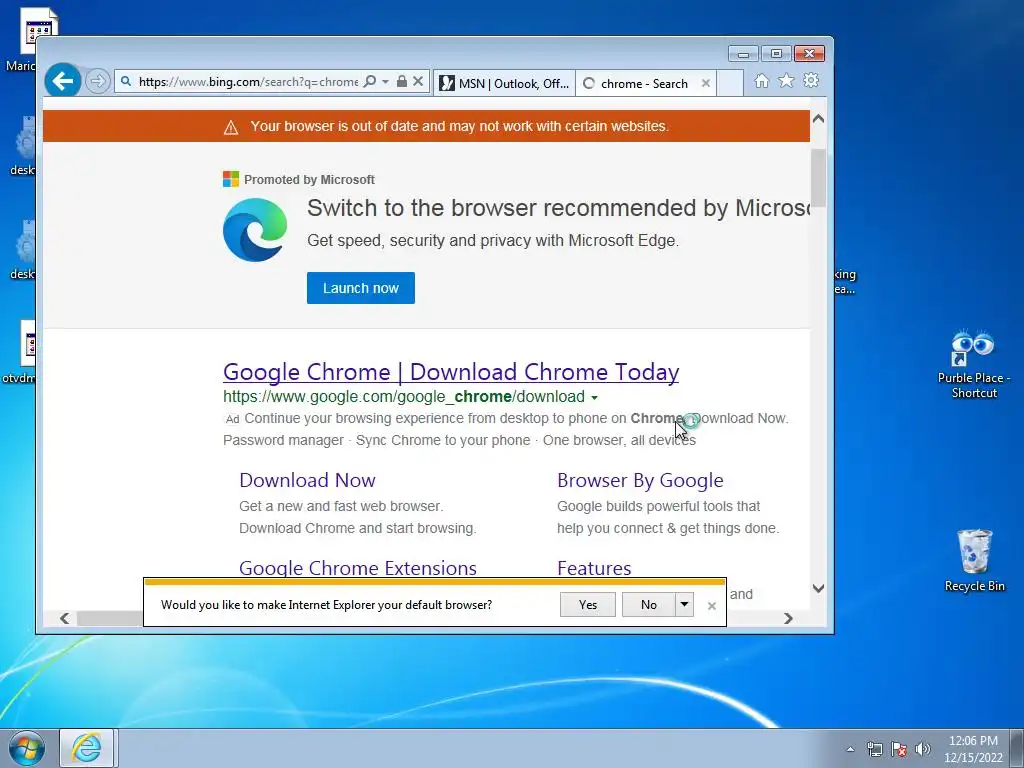Expand the dropdown arrow next to No
Viewport: 1024px width, 768px height.
684,605
